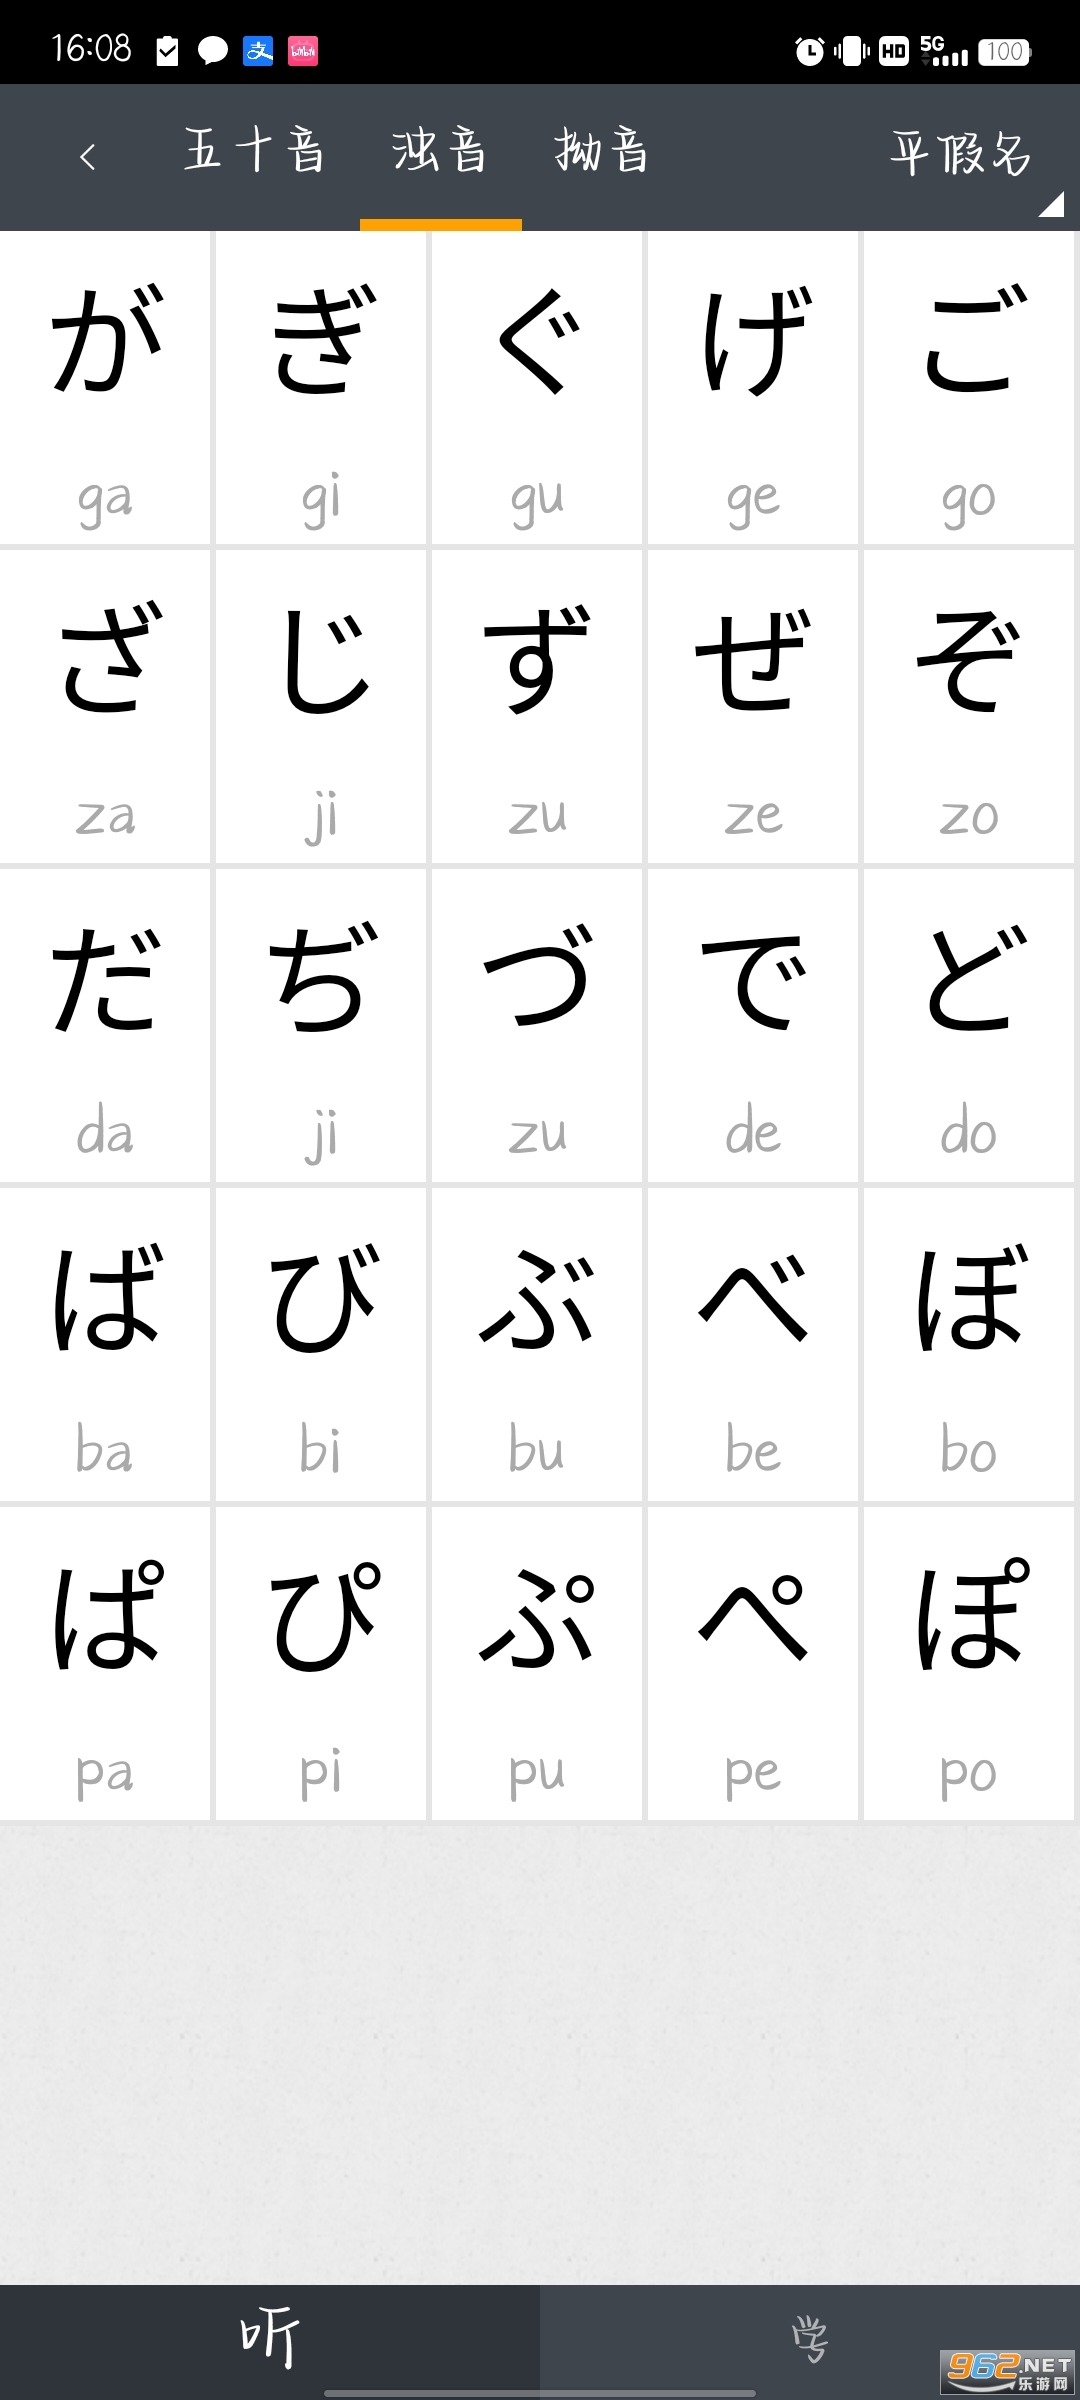Switch to 听 listening mode
Image resolution: width=1080 pixels, height=2400 pixels.
click(270, 2338)
